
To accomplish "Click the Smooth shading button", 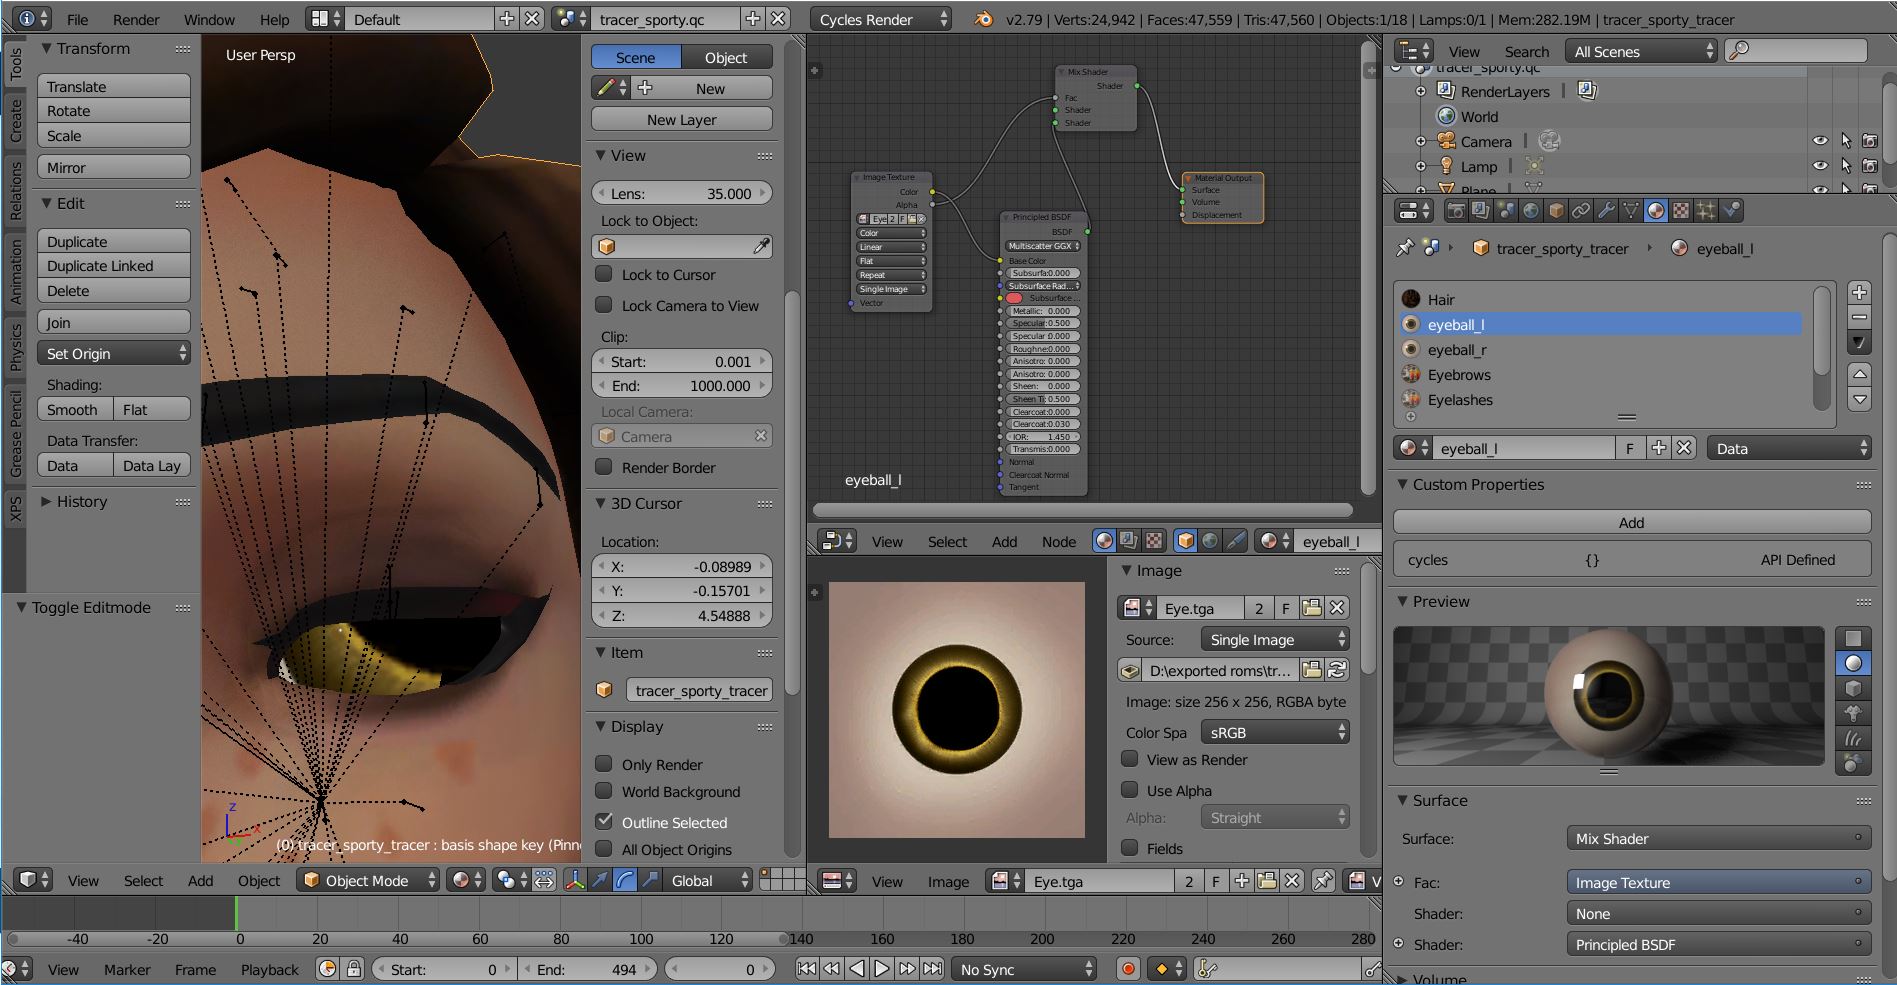I will 74,409.
